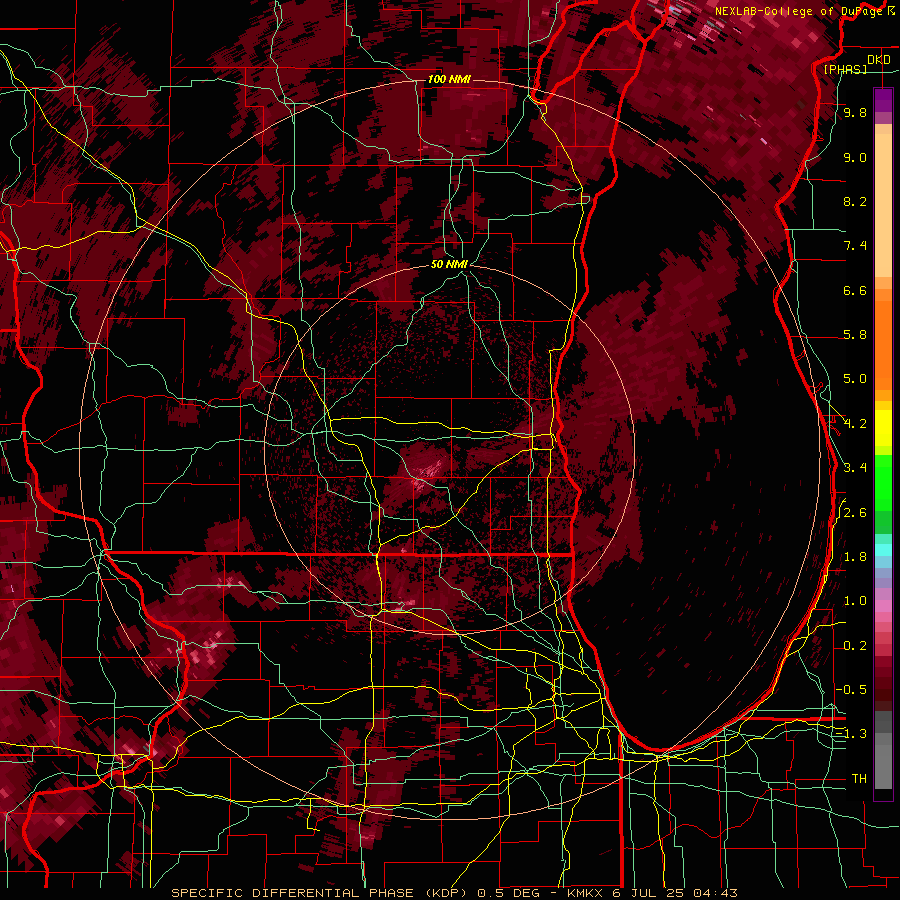Select the 9.8 value on the scale

tap(855, 113)
